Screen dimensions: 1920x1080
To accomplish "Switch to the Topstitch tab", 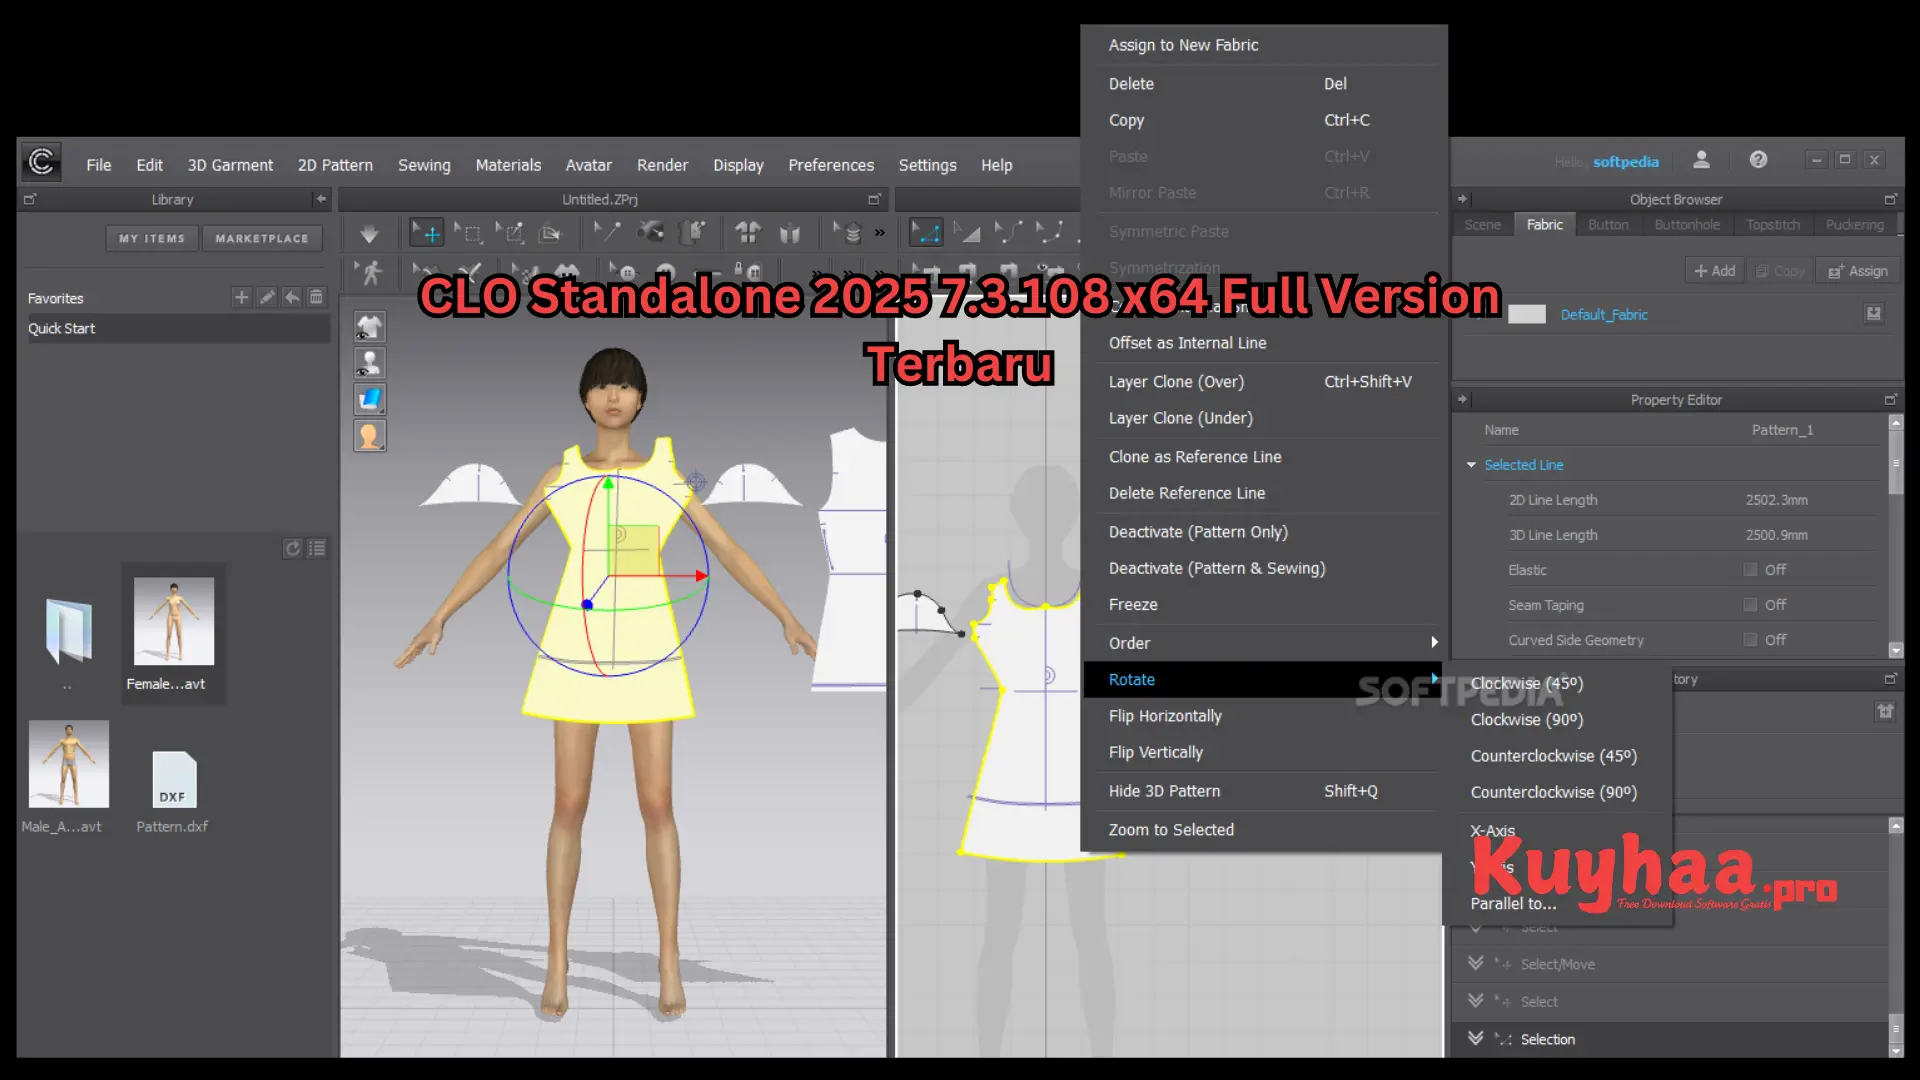I will tap(1772, 224).
